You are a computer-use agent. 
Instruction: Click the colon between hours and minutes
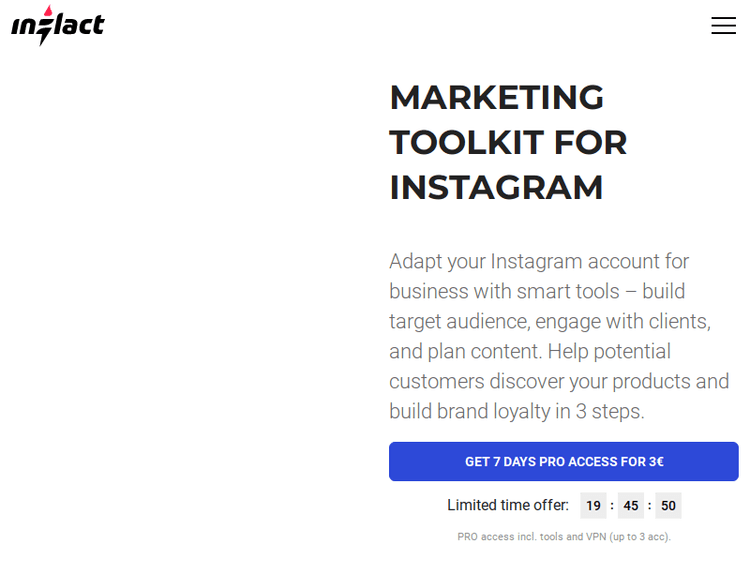(x=612, y=506)
